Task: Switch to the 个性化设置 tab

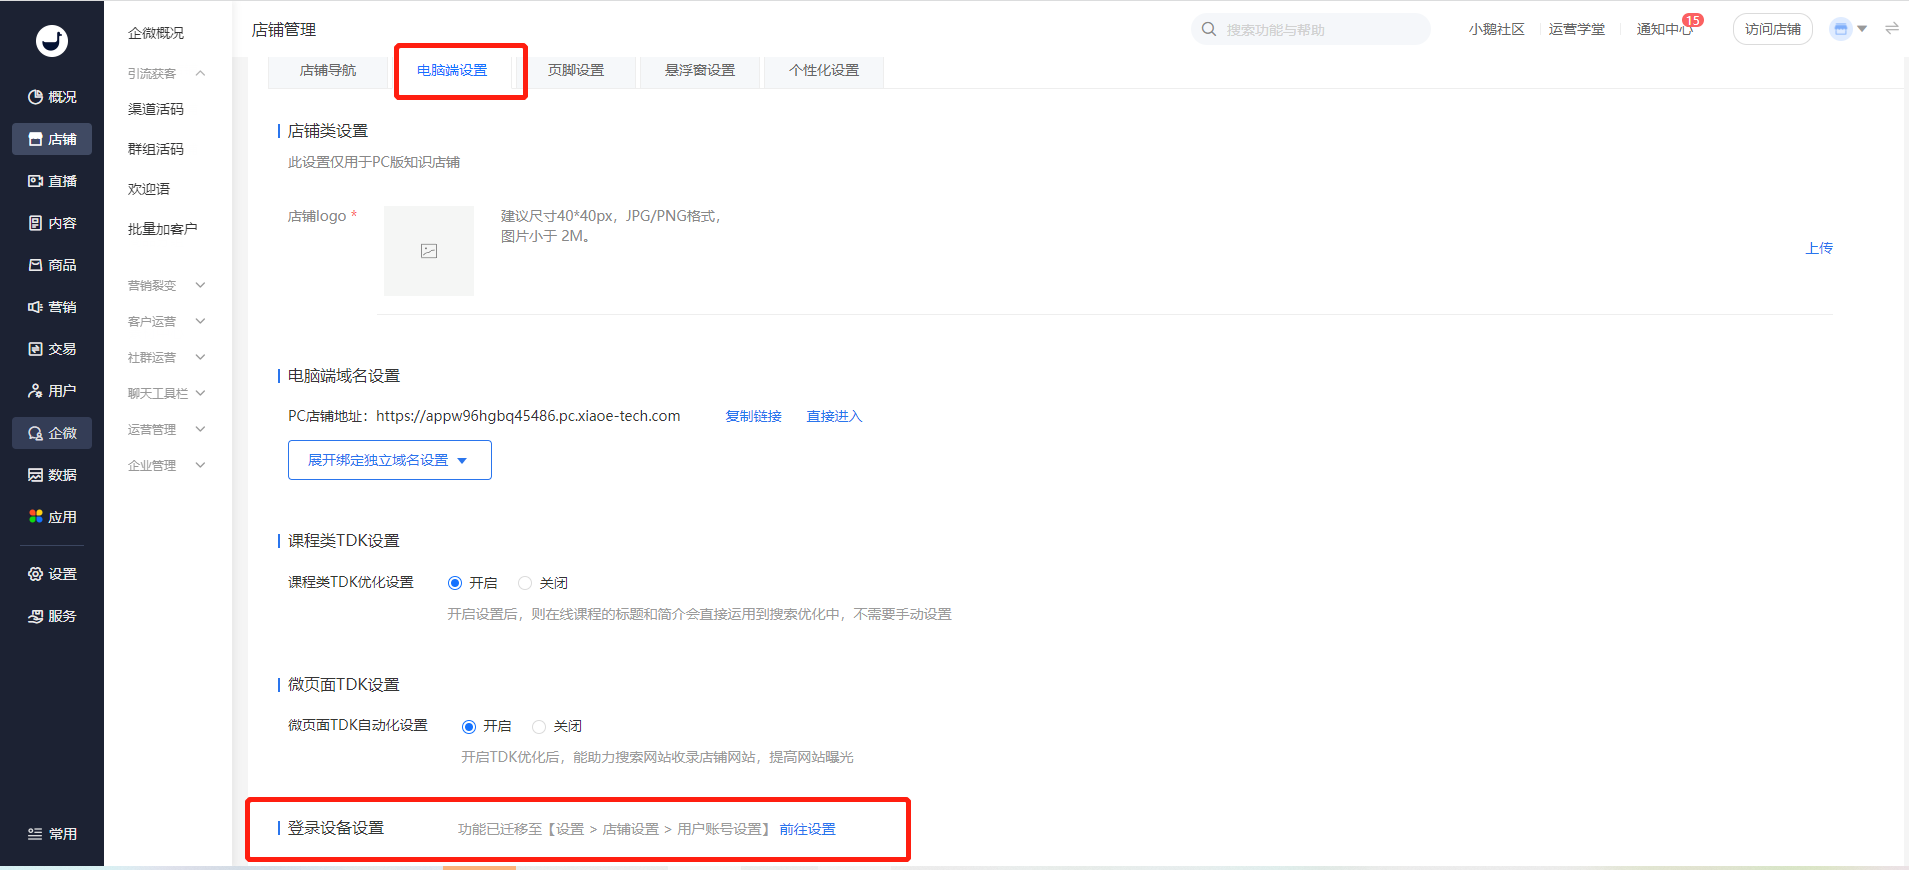Action: pos(824,70)
